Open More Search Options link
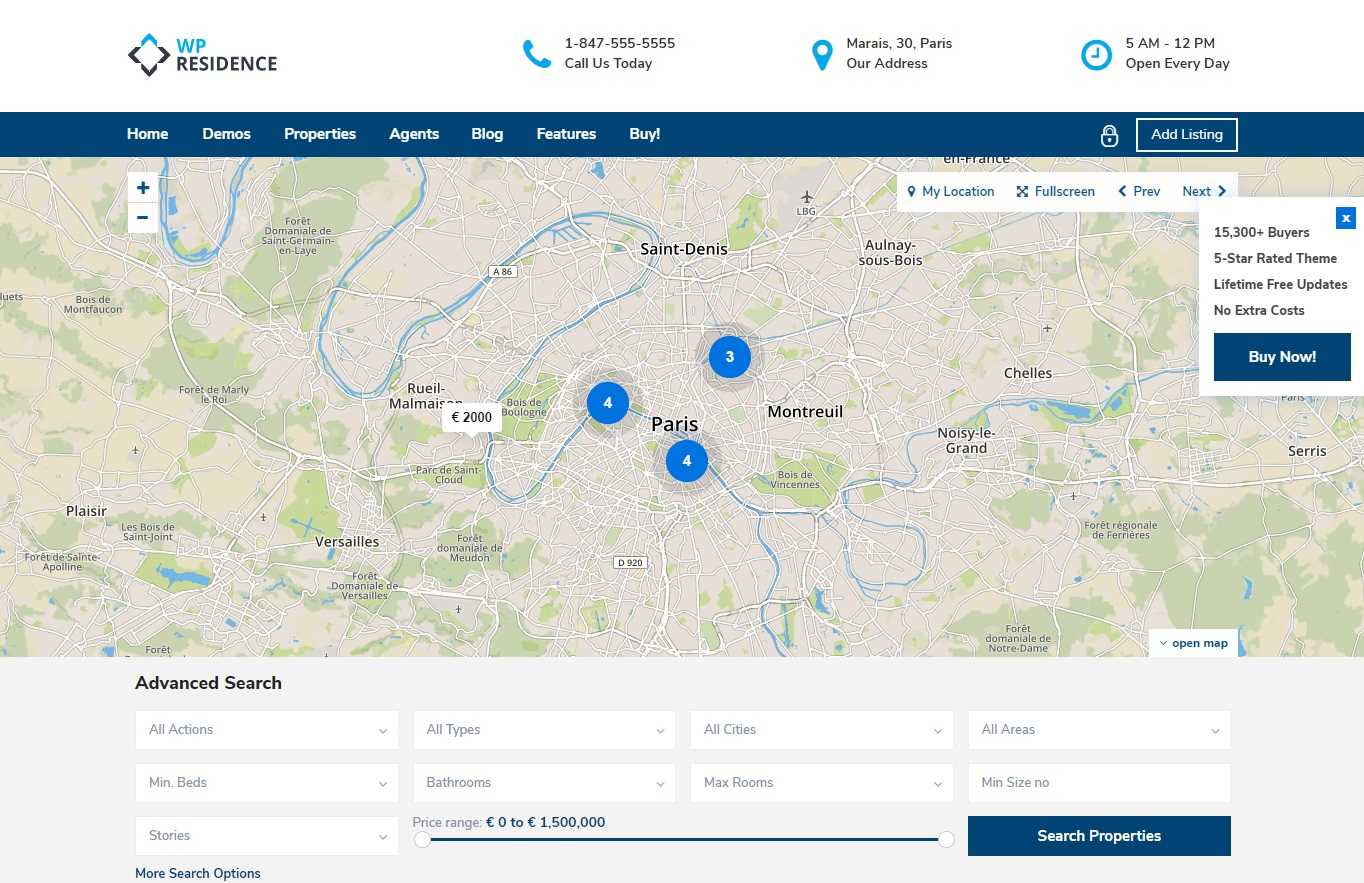Image resolution: width=1364 pixels, height=883 pixels. click(x=198, y=873)
